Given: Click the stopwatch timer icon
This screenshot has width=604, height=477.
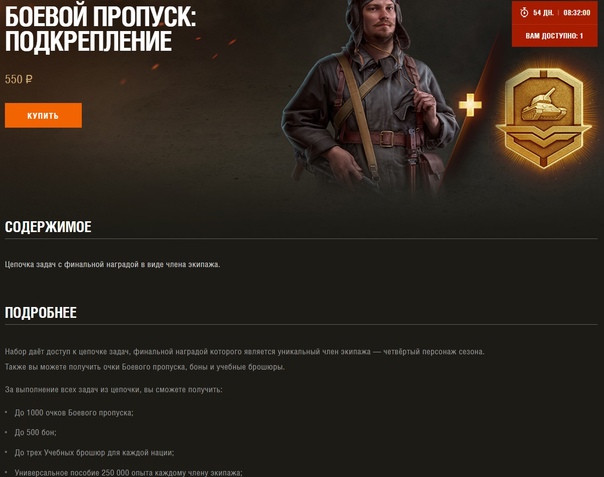Looking at the screenshot, I should click(524, 13).
